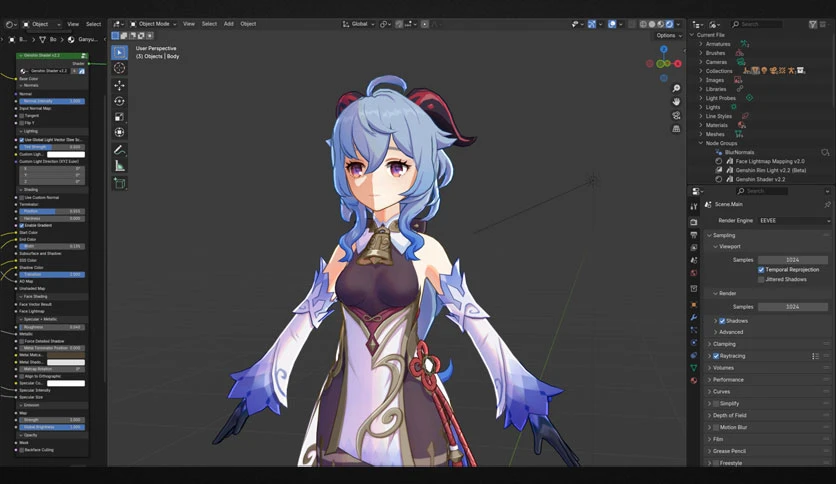Click the outliner filter funnel icon
The height and width of the screenshot is (484, 836).
813,24
